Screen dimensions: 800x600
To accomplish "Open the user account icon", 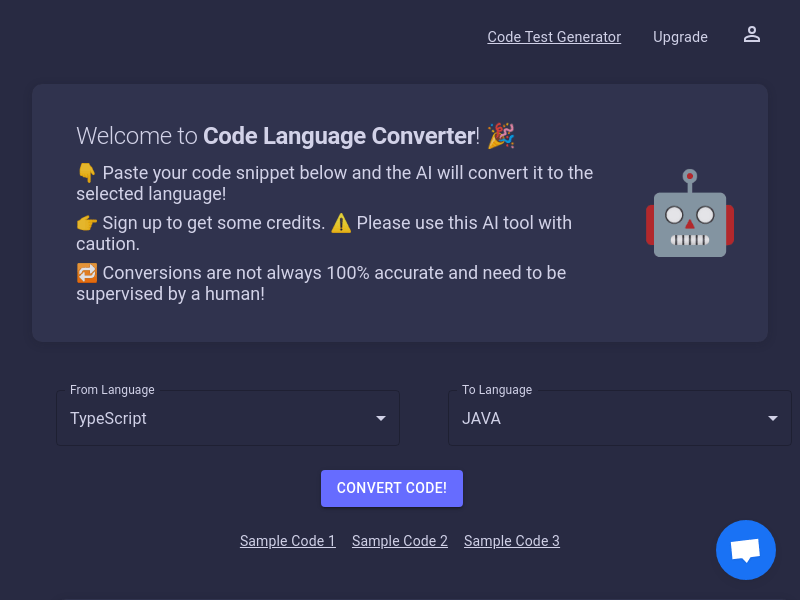I will 752,34.
